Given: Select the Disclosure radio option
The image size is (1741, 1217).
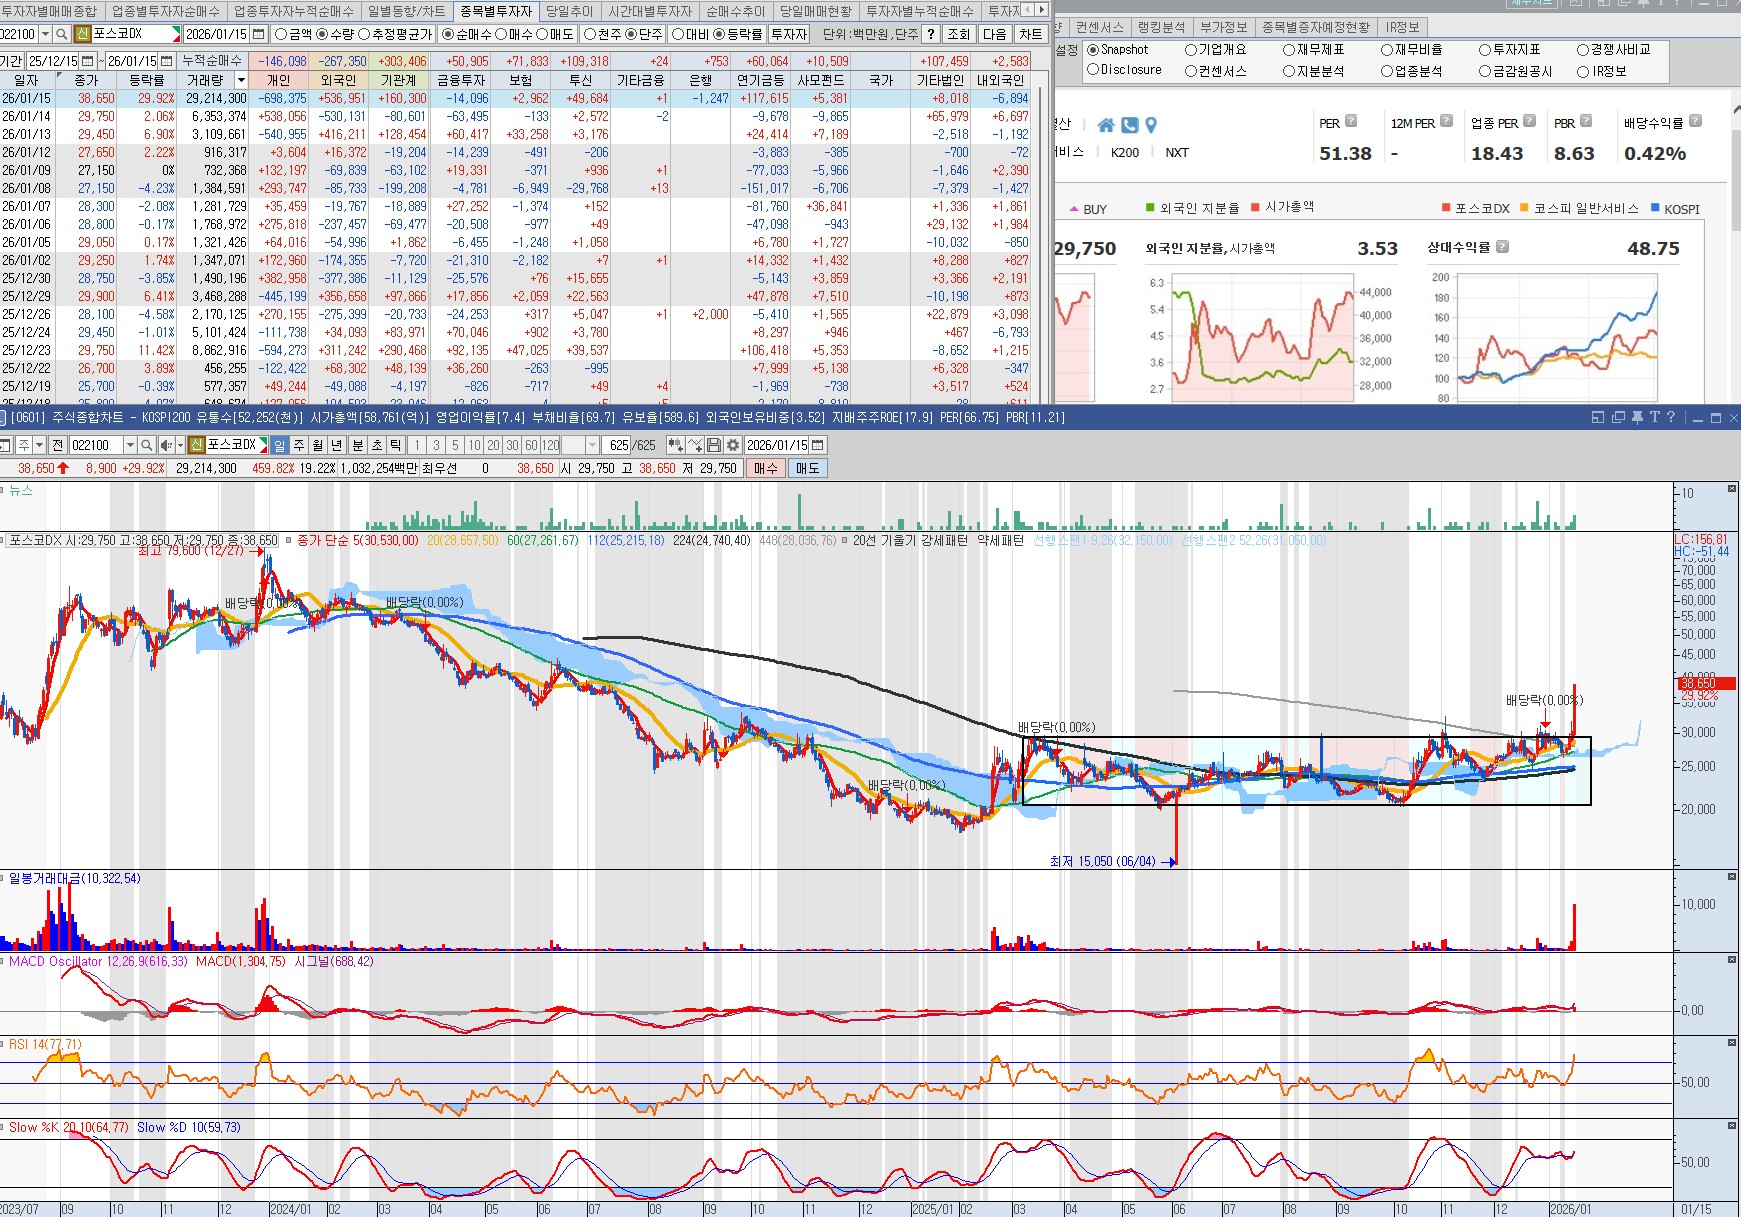Looking at the screenshot, I should point(1093,70).
